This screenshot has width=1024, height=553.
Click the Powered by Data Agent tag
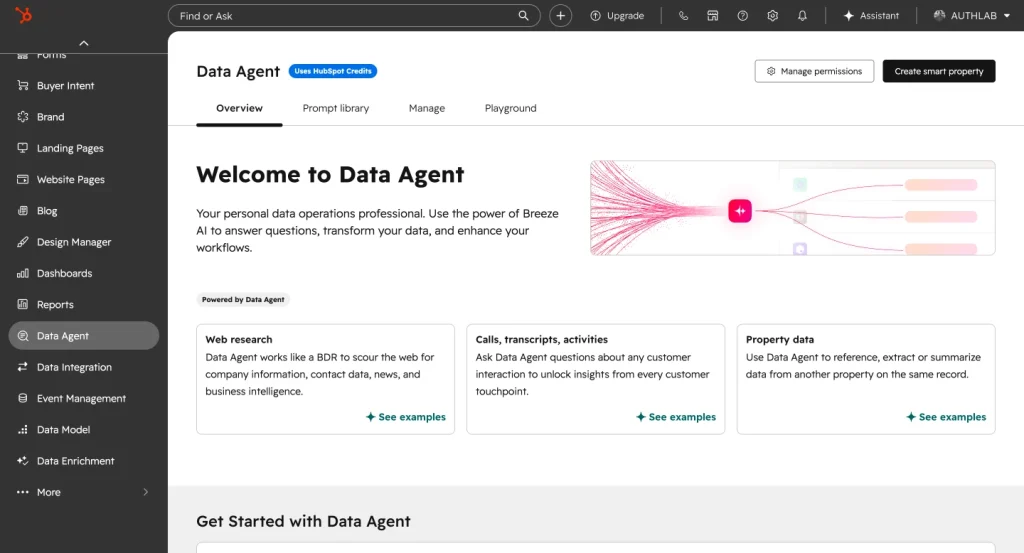243,300
